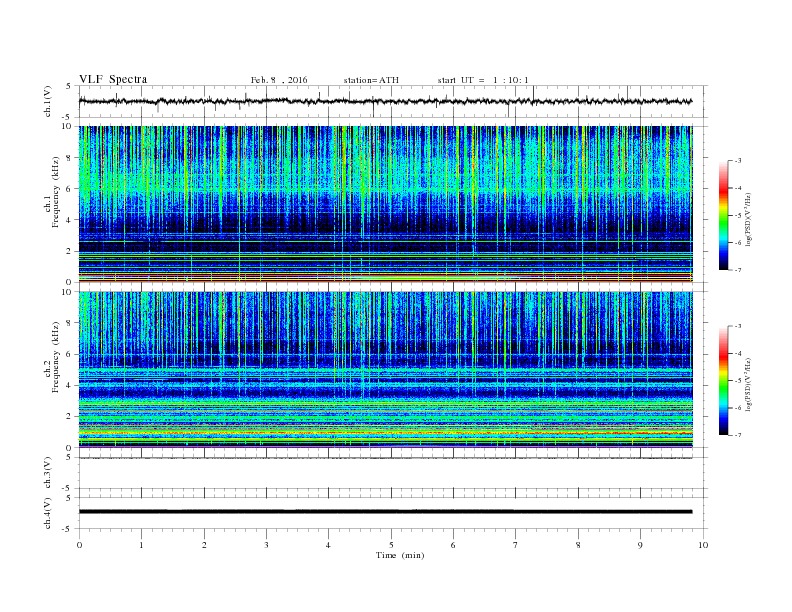792x612 pixels.
Task: Click the upper PSD color bar
Action: [x=723, y=215]
